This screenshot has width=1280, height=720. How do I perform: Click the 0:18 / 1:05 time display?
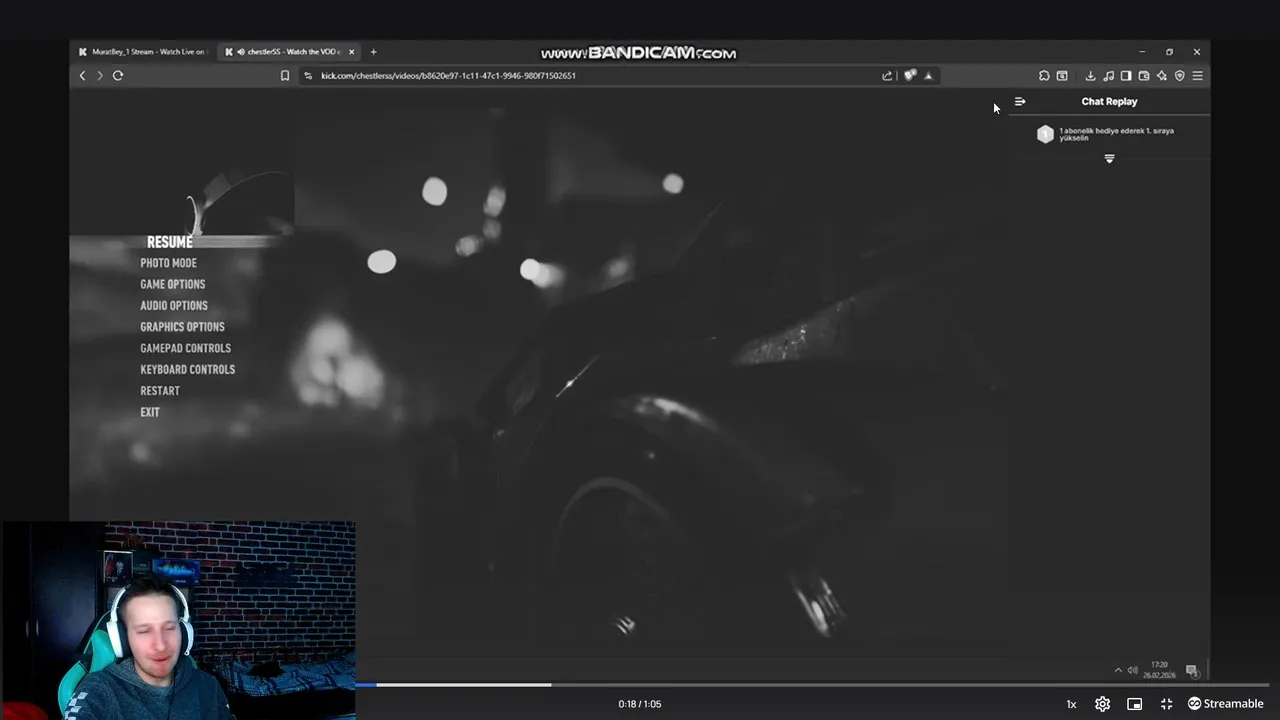point(640,704)
